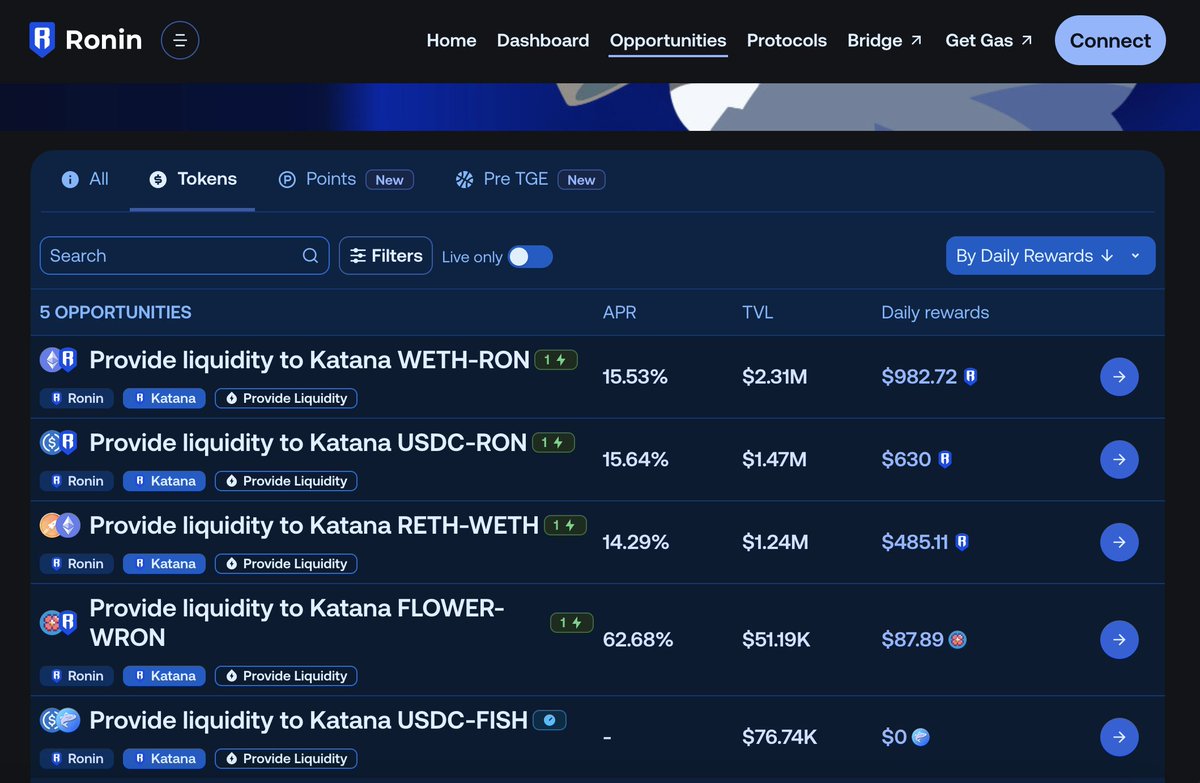Open arrow button for WETH-RON row
Screen dimensions: 1200x783
(x=1119, y=376)
